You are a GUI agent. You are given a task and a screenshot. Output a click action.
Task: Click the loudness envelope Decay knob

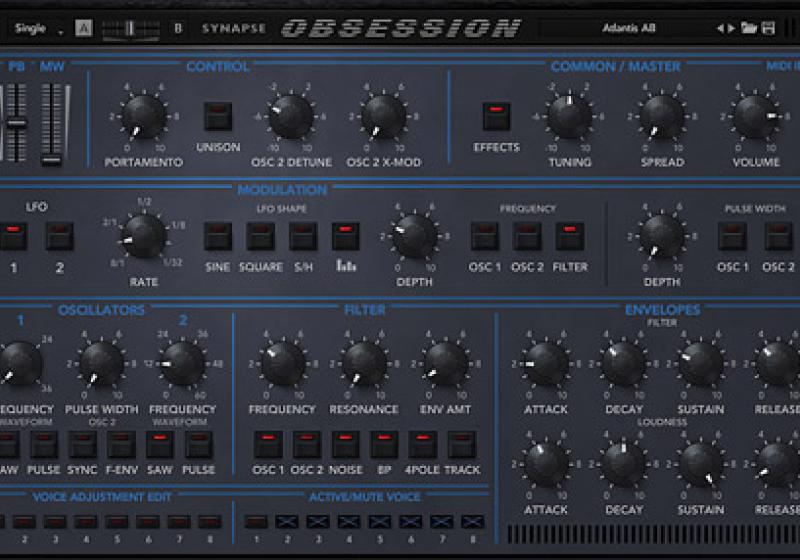[623, 464]
